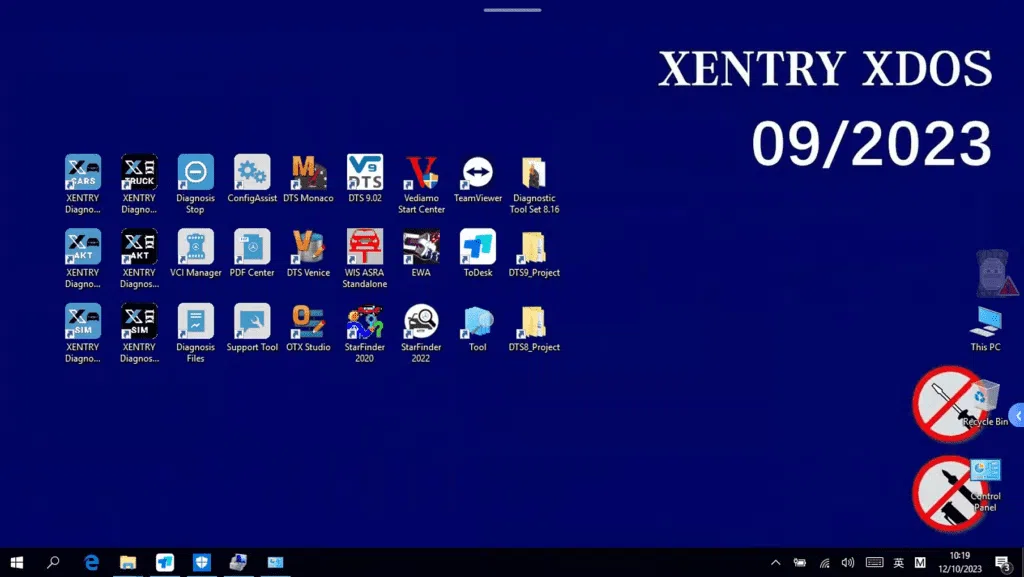Click the Vediamo Start Center icon
This screenshot has height=577, width=1024.
click(x=421, y=173)
